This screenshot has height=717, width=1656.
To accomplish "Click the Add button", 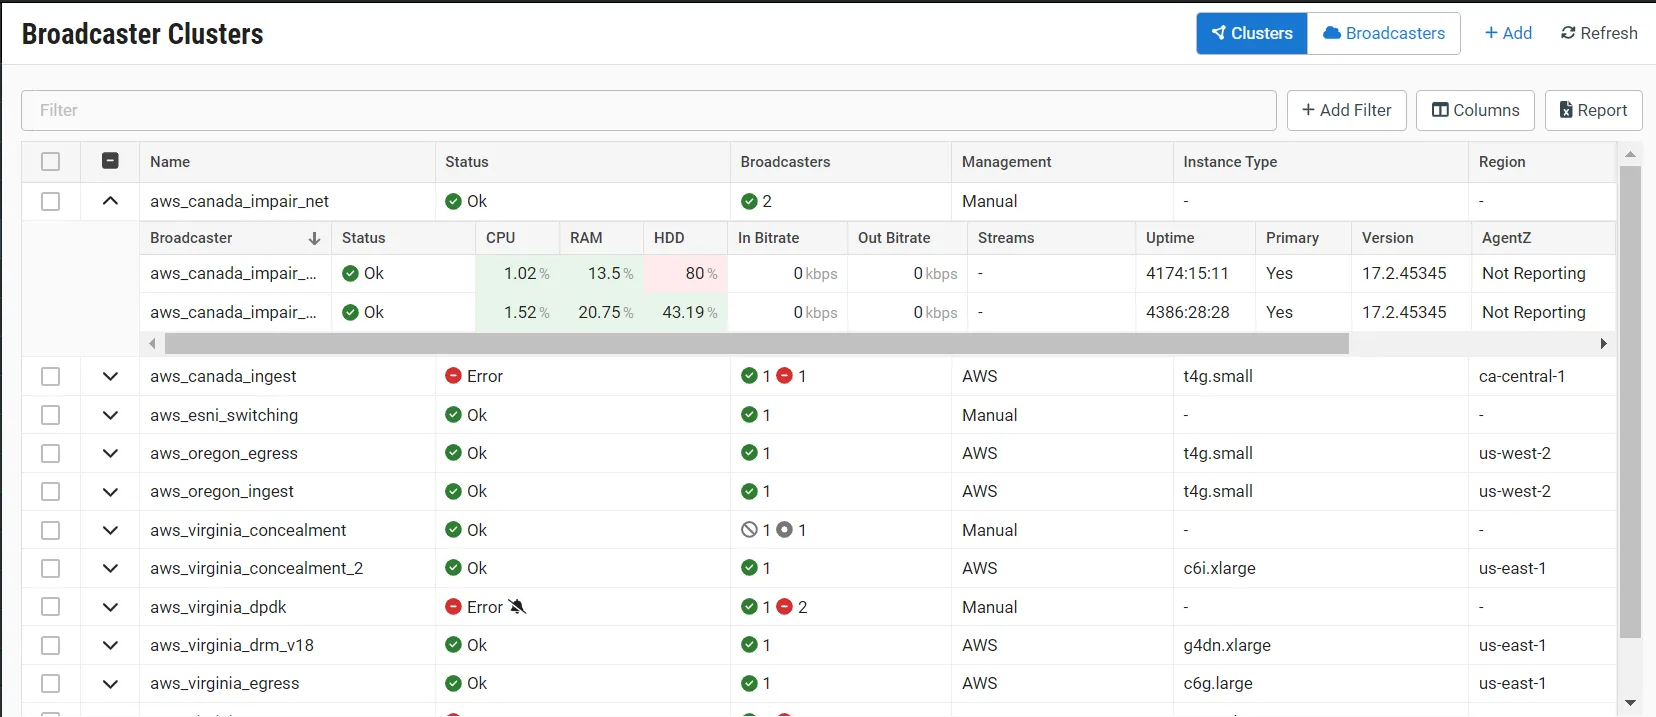I will pyautogui.click(x=1508, y=33).
